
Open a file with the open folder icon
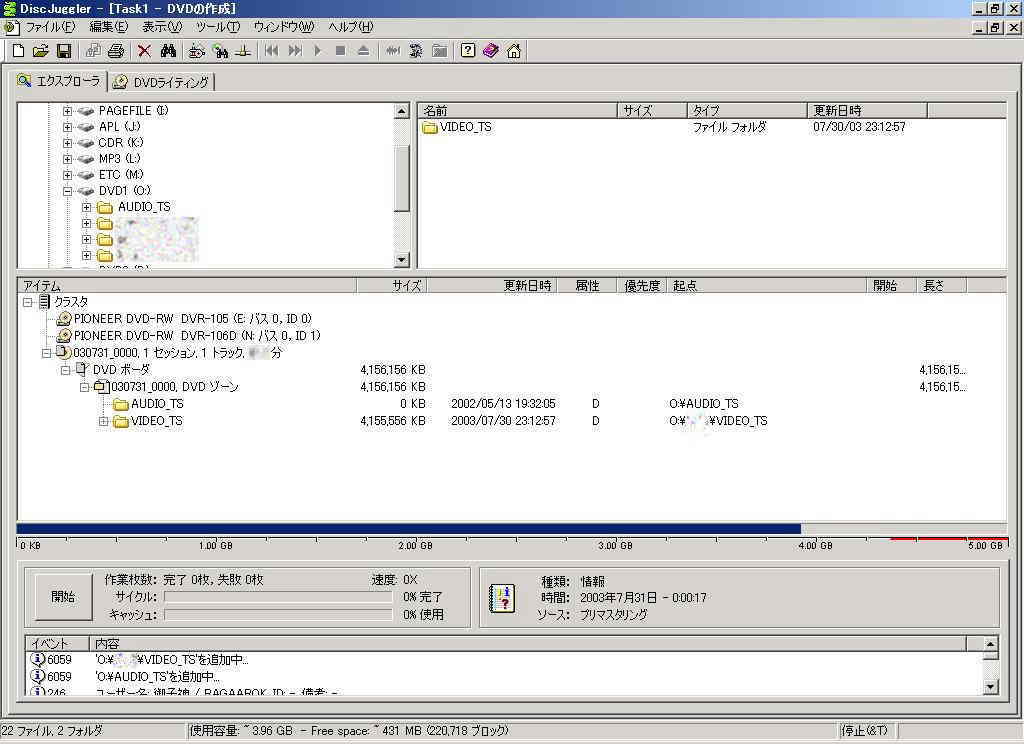(40, 50)
